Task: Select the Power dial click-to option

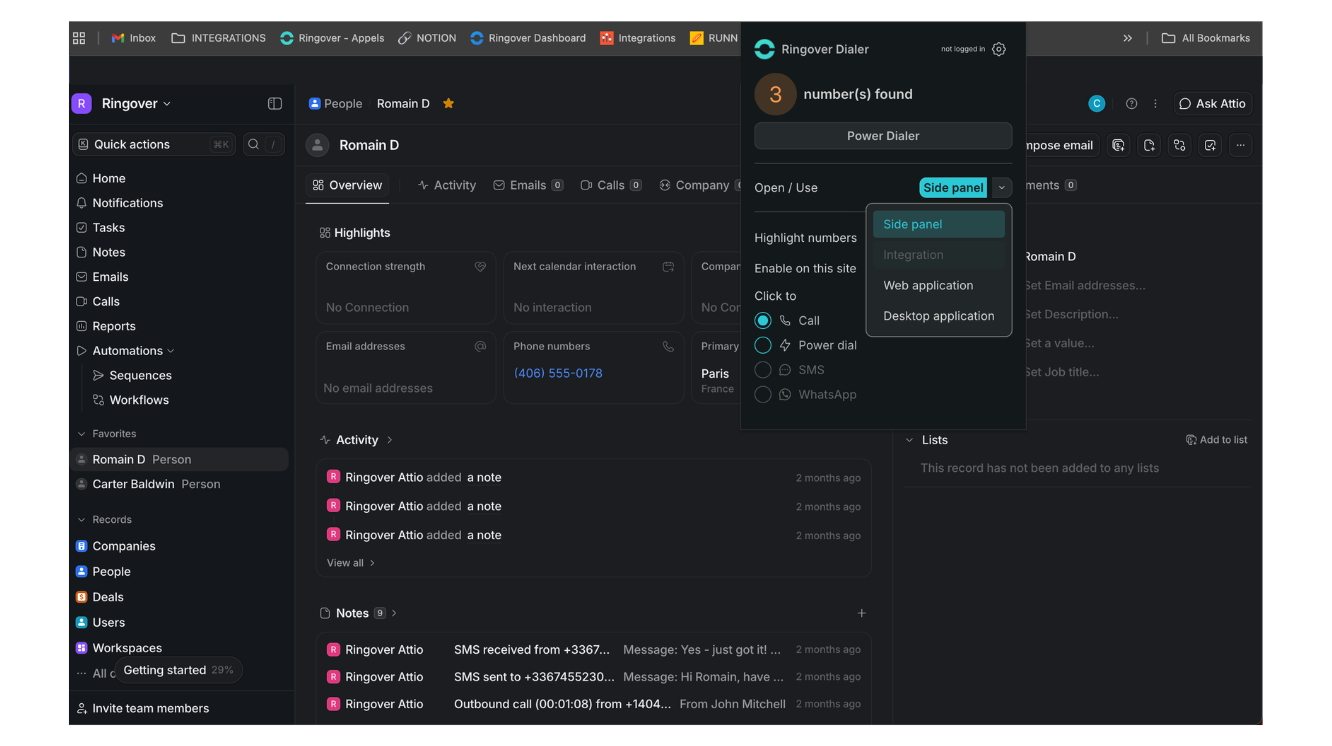Action: [x=763, y=345]
